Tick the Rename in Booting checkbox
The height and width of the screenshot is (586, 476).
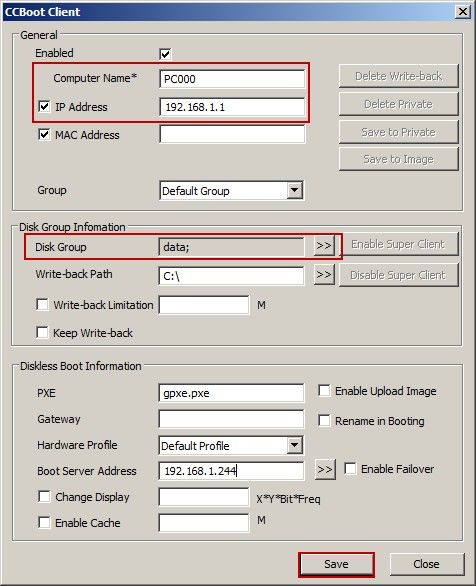324,420
